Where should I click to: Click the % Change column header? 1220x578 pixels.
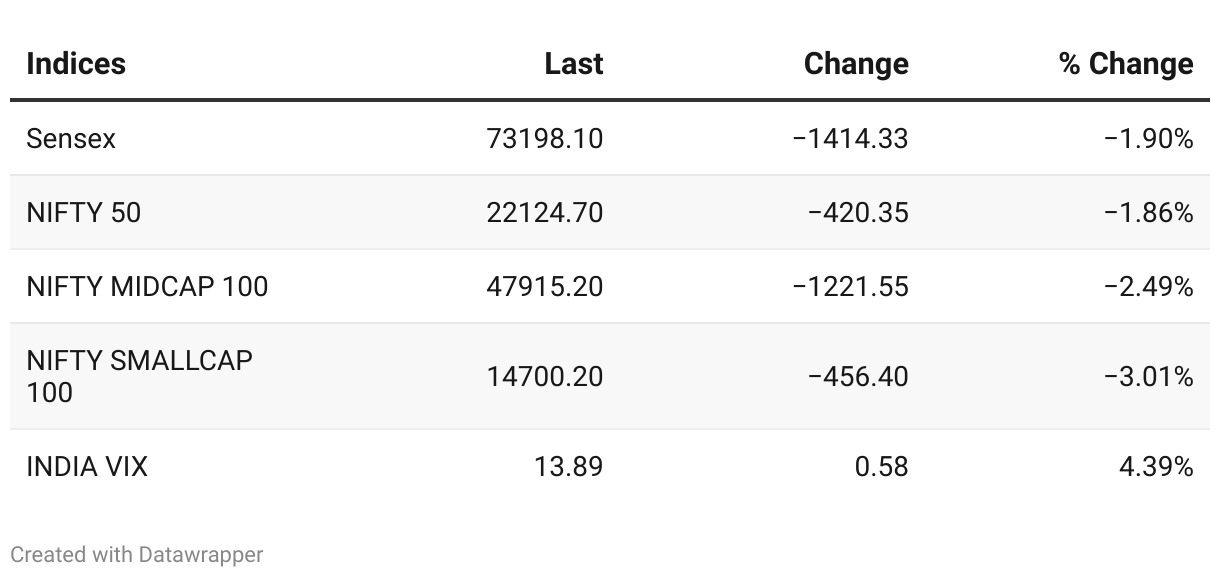(x=1126, y=64)
